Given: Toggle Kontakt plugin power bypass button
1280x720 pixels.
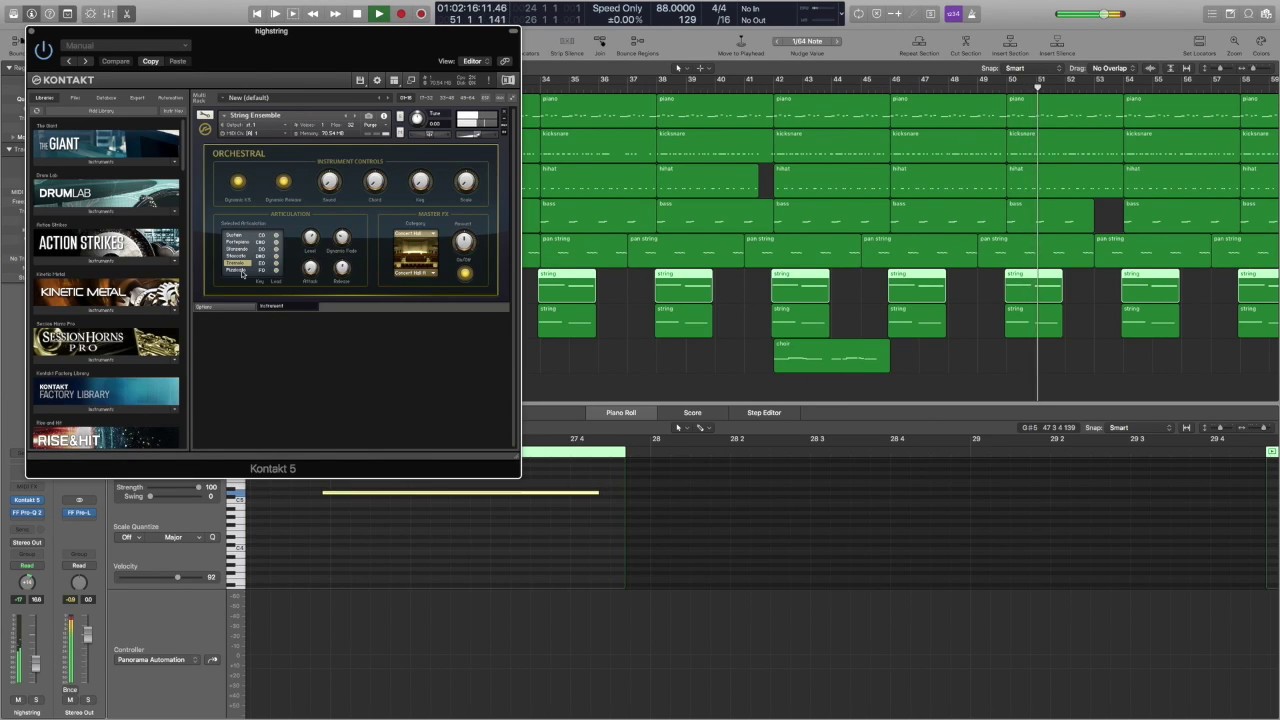Looking at the screenshot, I should [43, 49].
